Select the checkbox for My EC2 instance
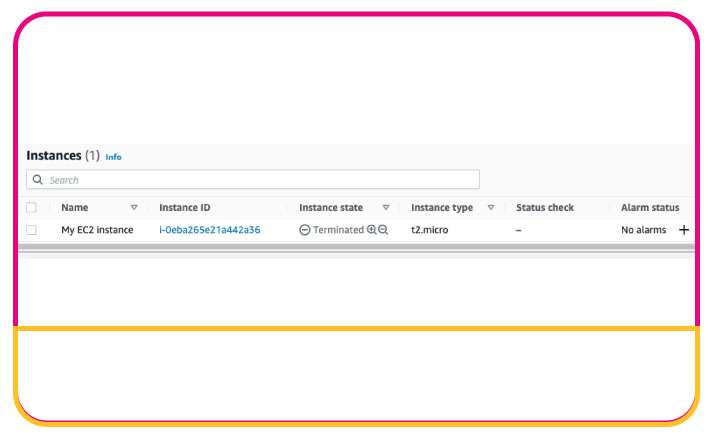714x440 pixels. [x=31, y=230]
